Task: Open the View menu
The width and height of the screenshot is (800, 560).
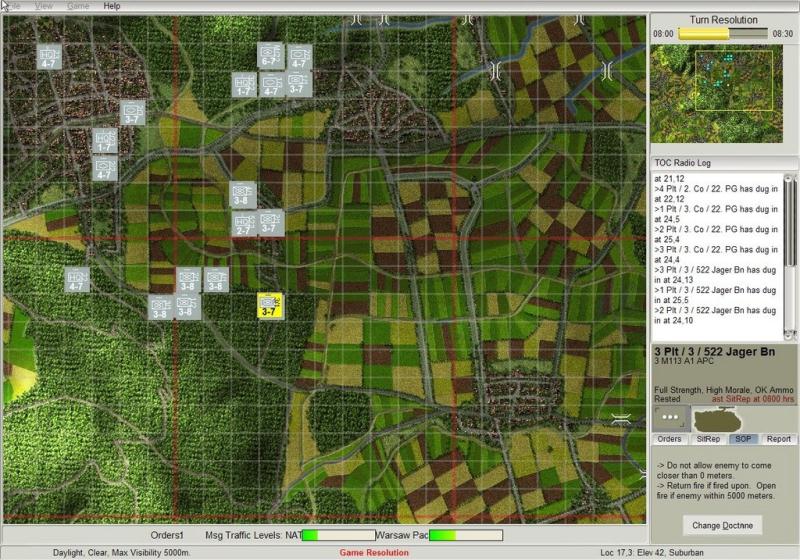Action: tap(44, 6)
